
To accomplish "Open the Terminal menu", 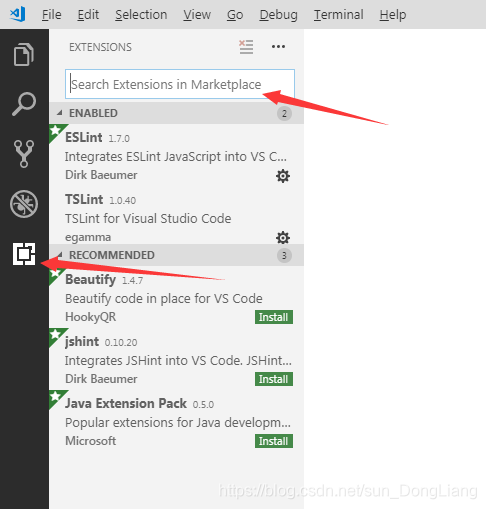I will [x=338, y=15].
